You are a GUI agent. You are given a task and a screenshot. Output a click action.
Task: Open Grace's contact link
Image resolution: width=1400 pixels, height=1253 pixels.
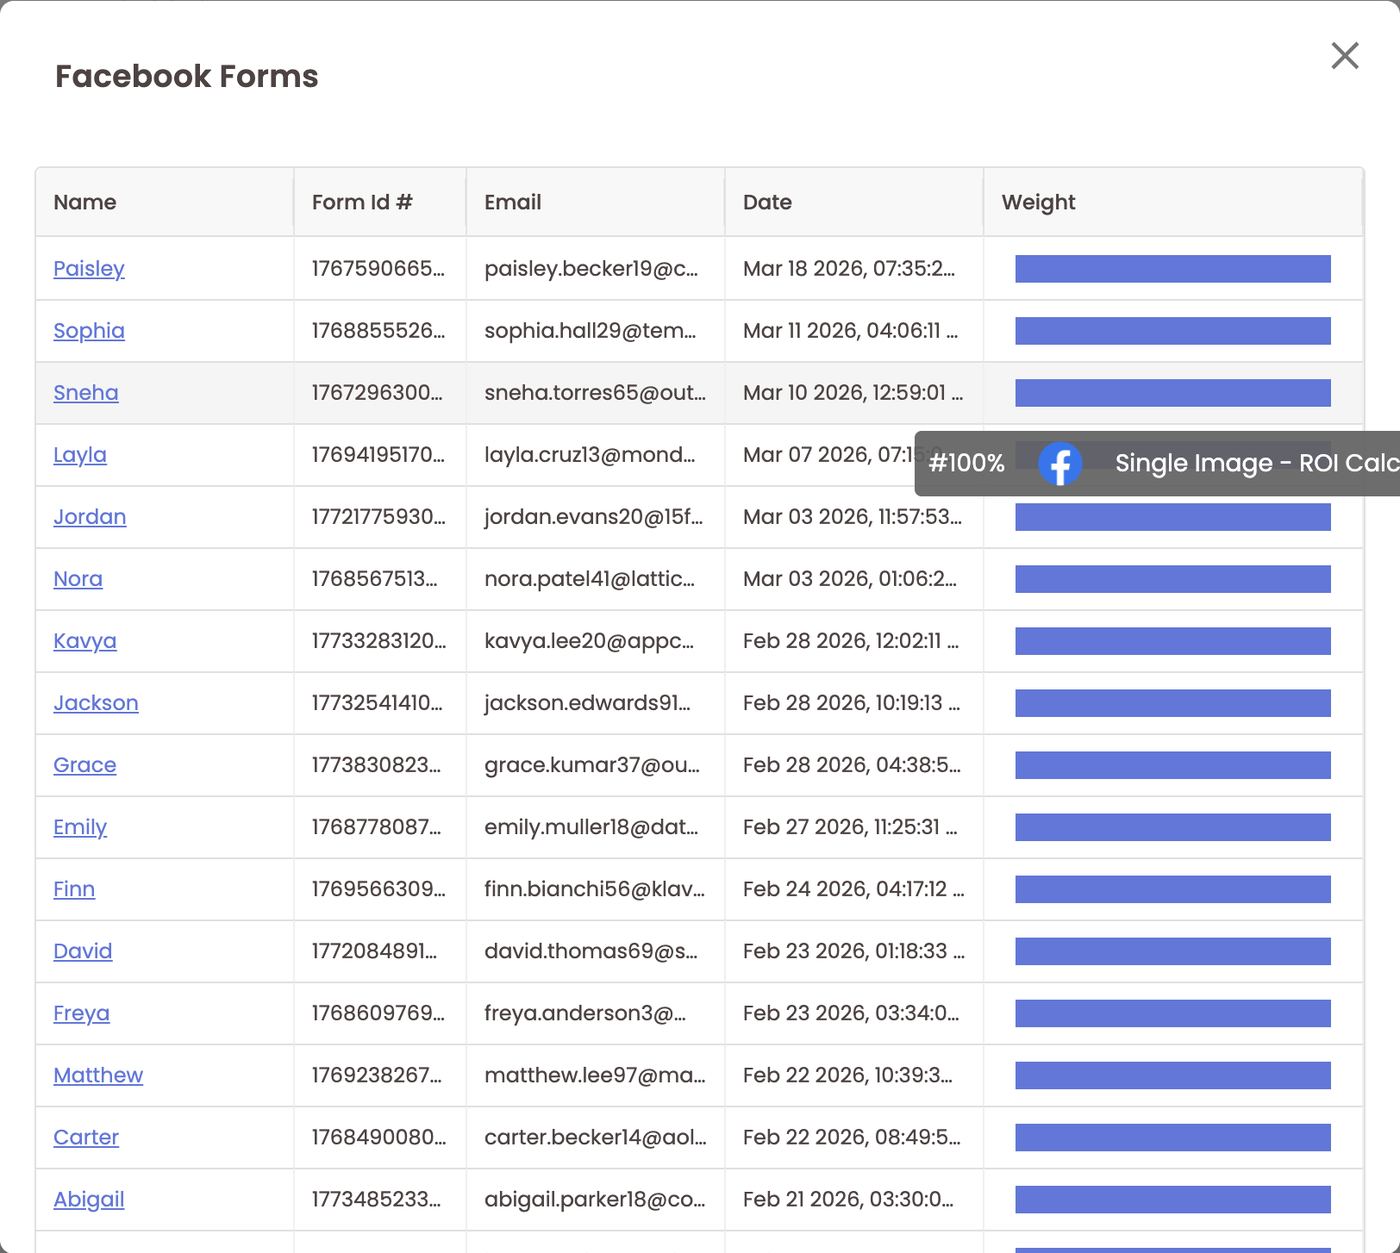(x=85, y=765)
